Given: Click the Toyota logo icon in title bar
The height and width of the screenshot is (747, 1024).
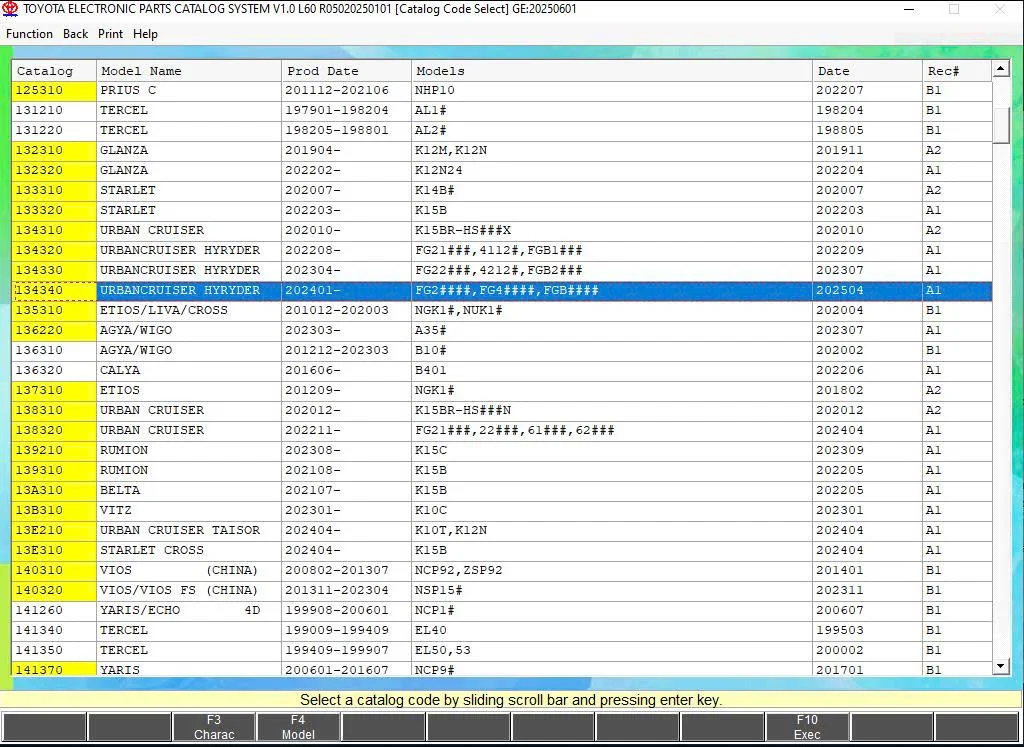Looking at the screenshot, I should click(x=10, y=10).
